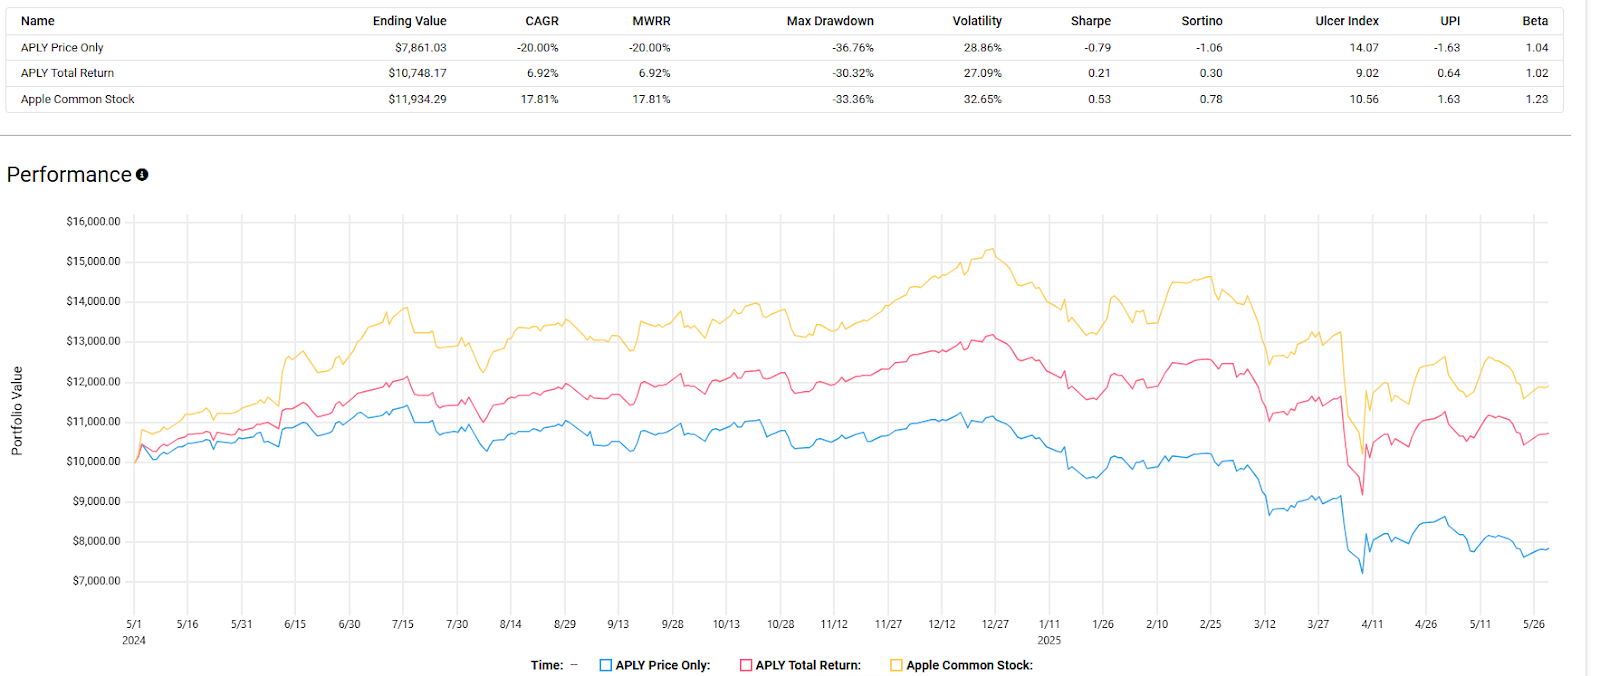Viewport: 1600px width, 676px height.
Task: Select the APLY Total Return row name
Action: click(67, 73)
